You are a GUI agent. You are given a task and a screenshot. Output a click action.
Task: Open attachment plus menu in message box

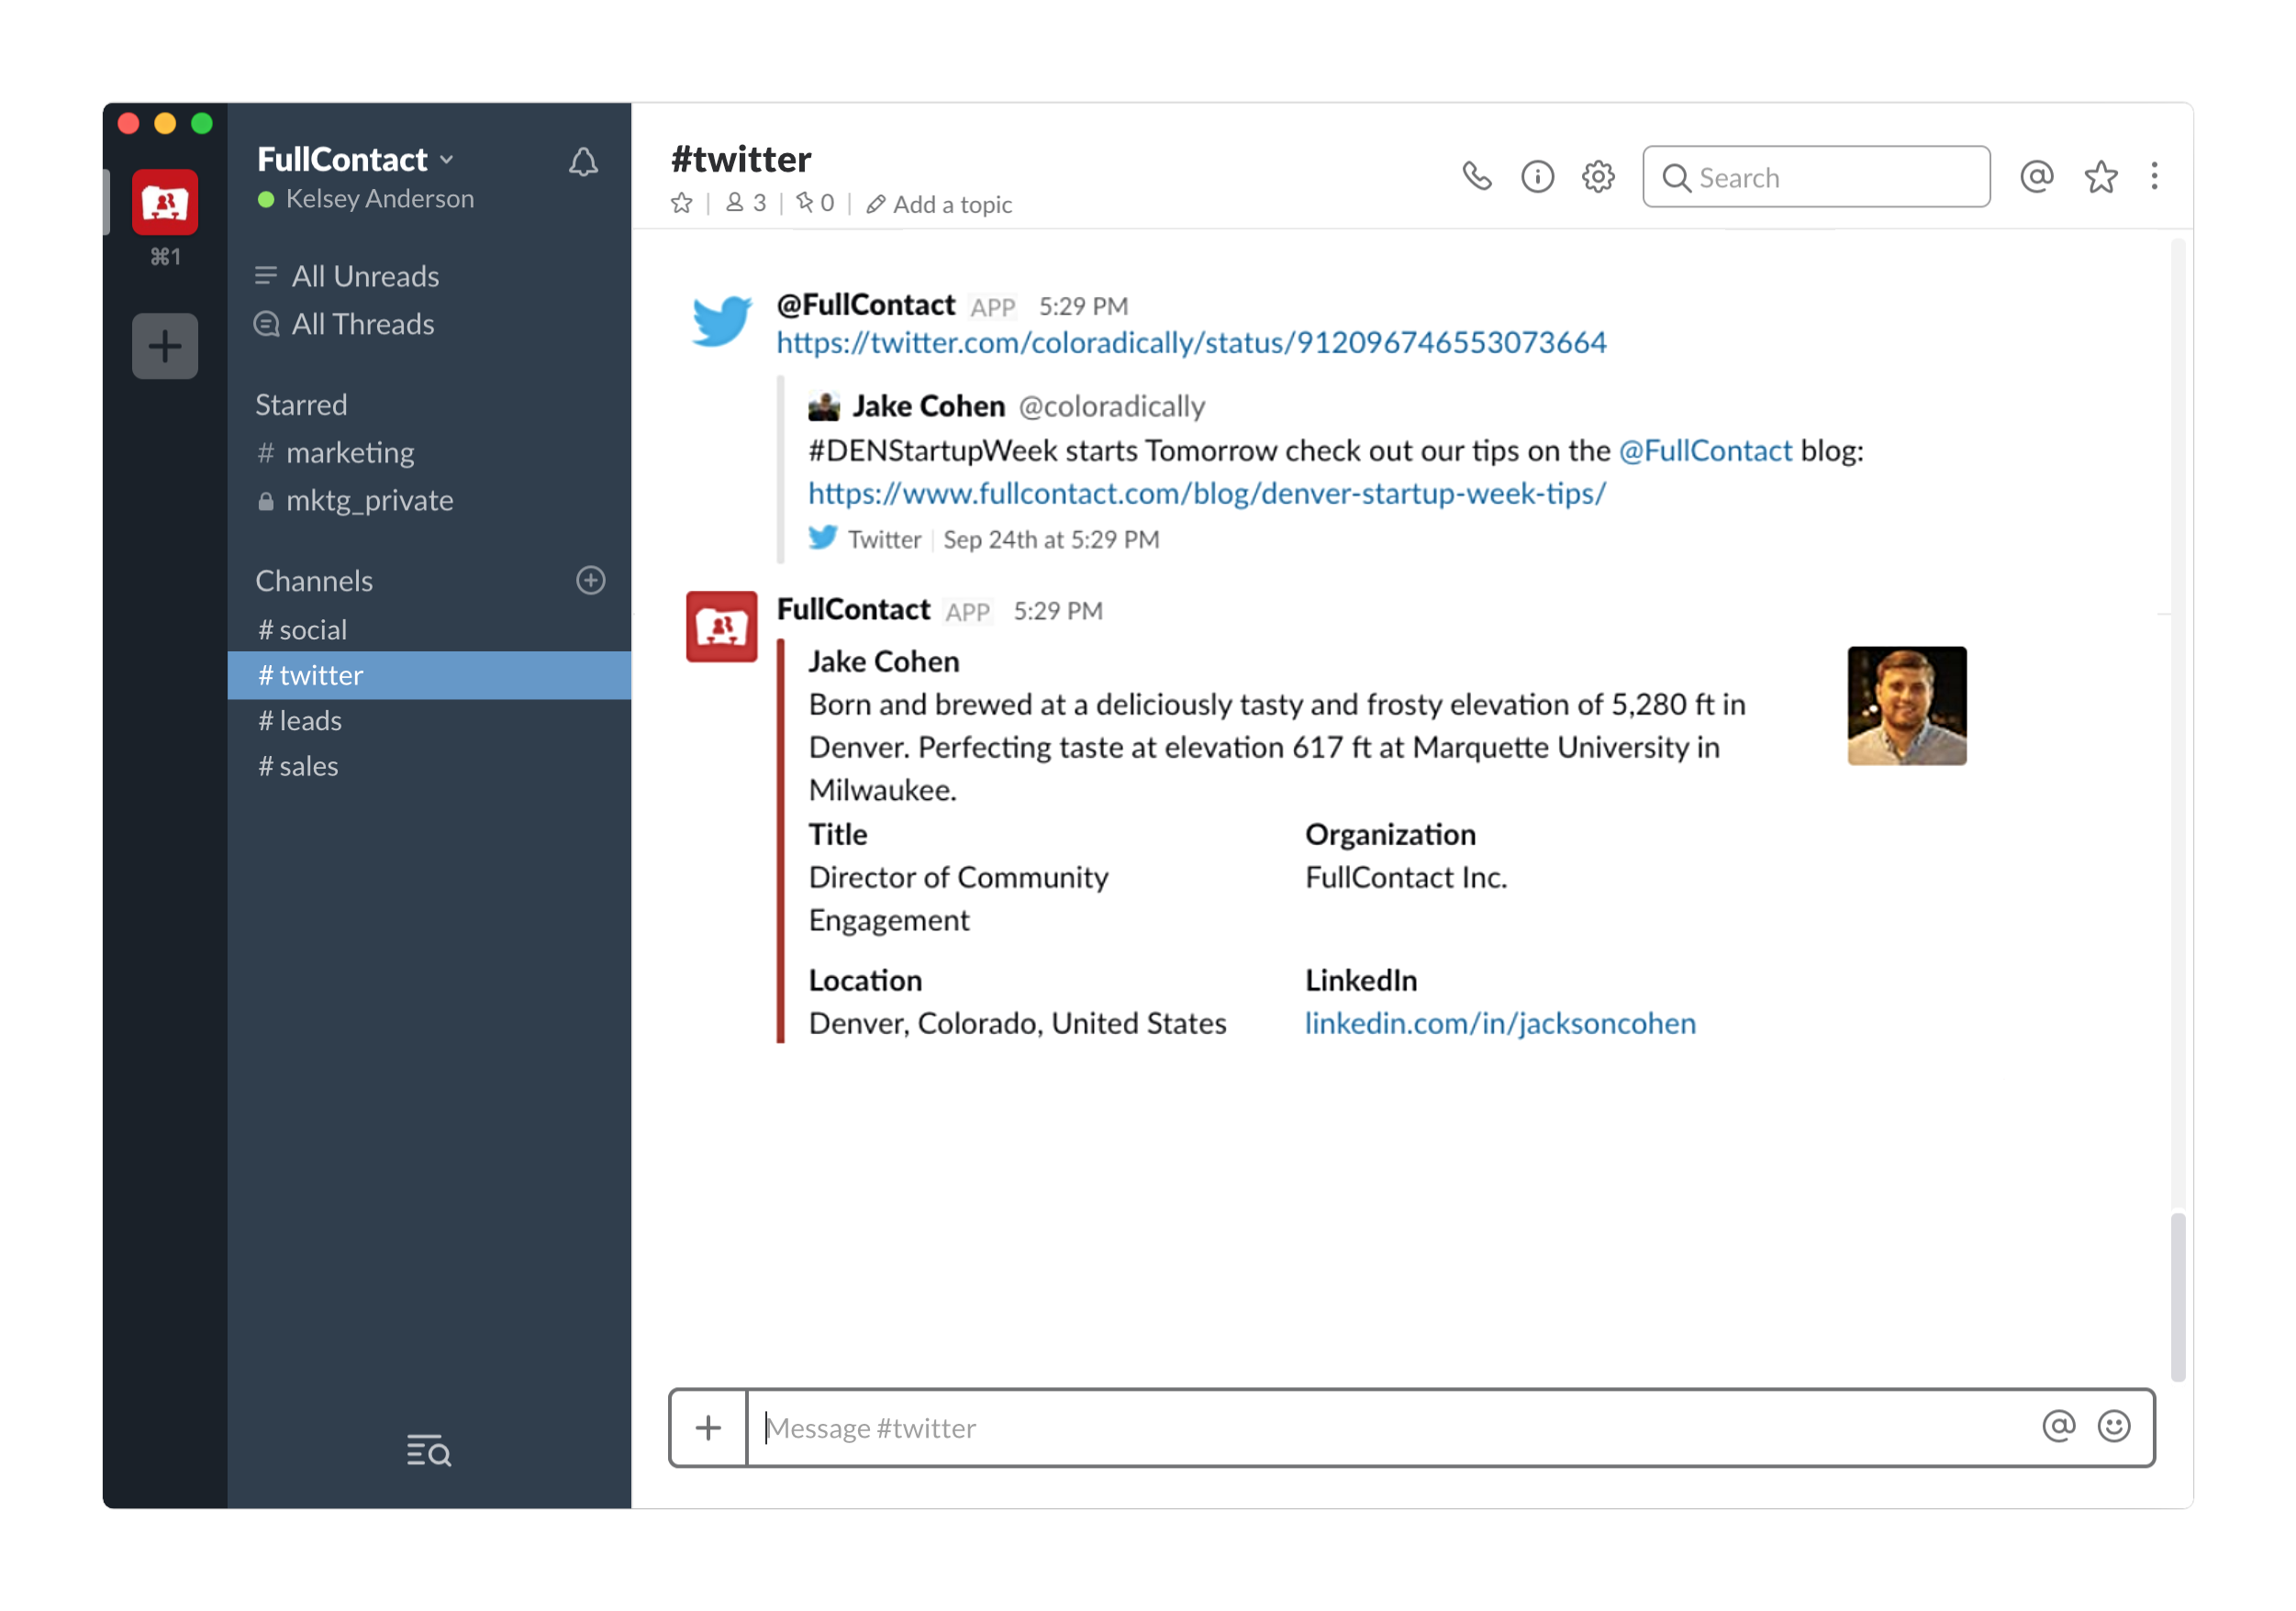coord(708,1427)
